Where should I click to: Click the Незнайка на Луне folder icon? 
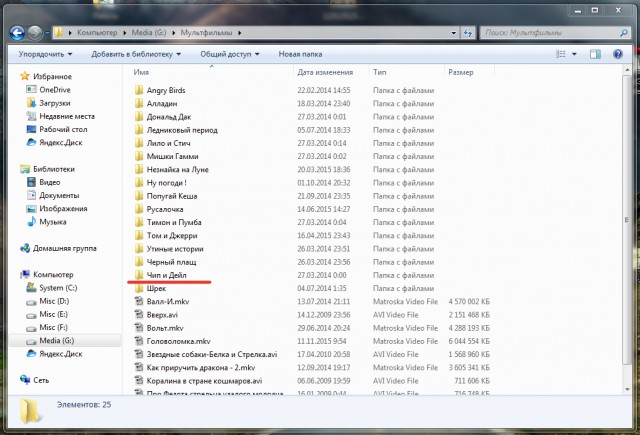click(x=139, y=169)
